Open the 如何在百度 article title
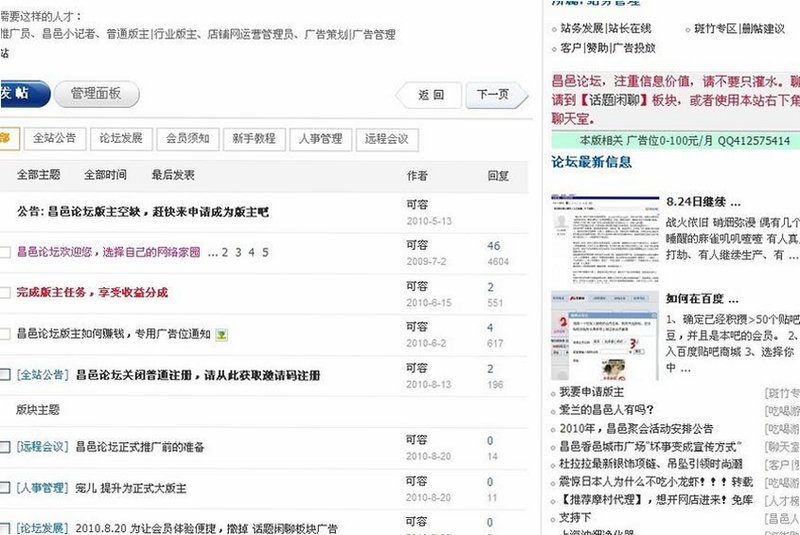Viewport: 800px width, 535px height. coord(702,298)
